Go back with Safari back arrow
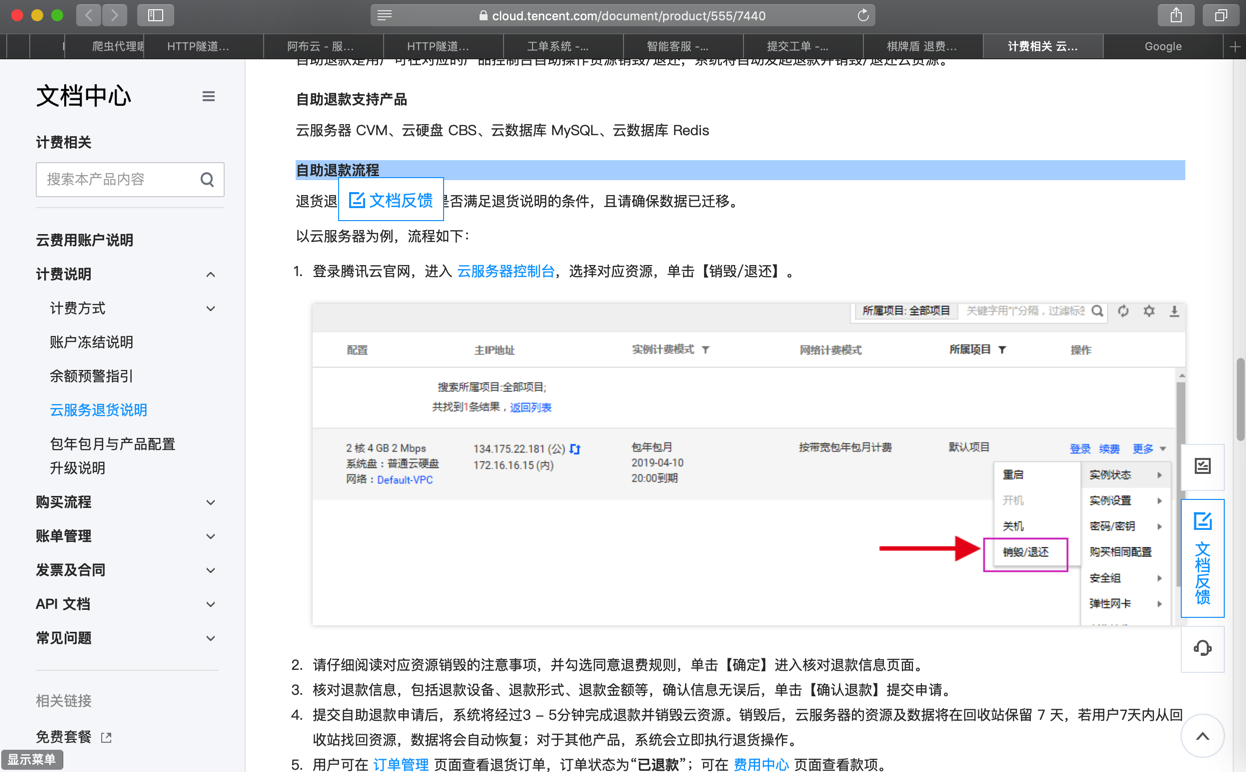This screenshot has width=1246, height=772. tap(89, 15)
